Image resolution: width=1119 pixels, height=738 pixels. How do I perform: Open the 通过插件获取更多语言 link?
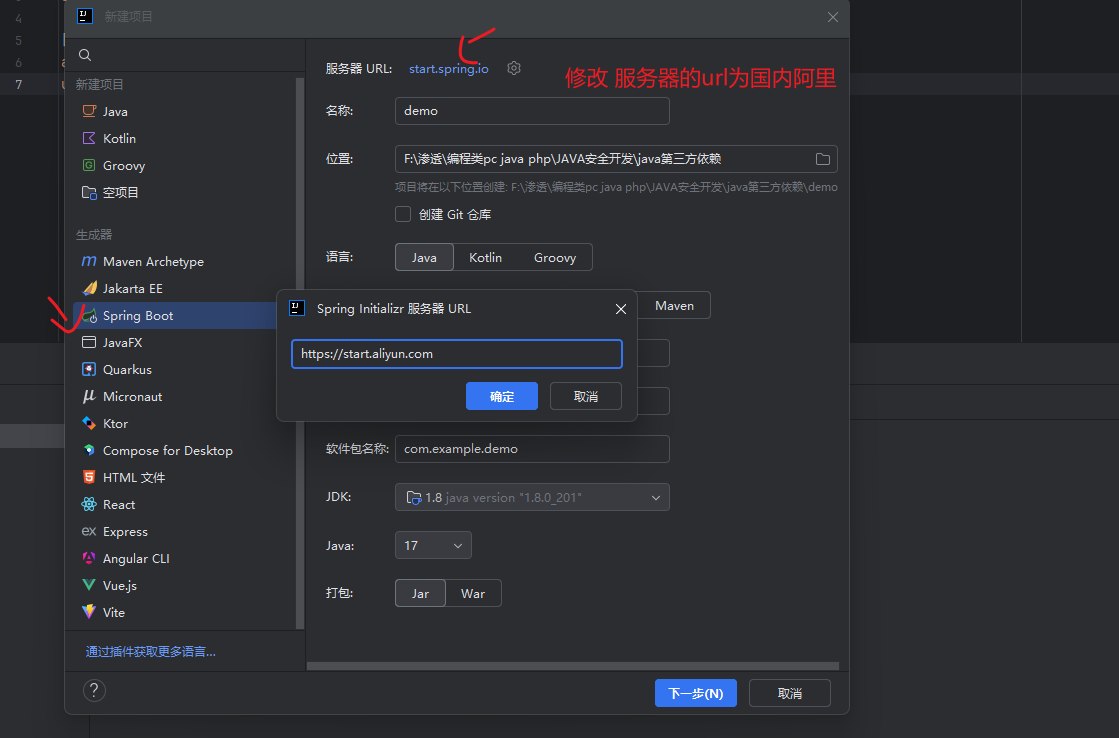[151, 651]
